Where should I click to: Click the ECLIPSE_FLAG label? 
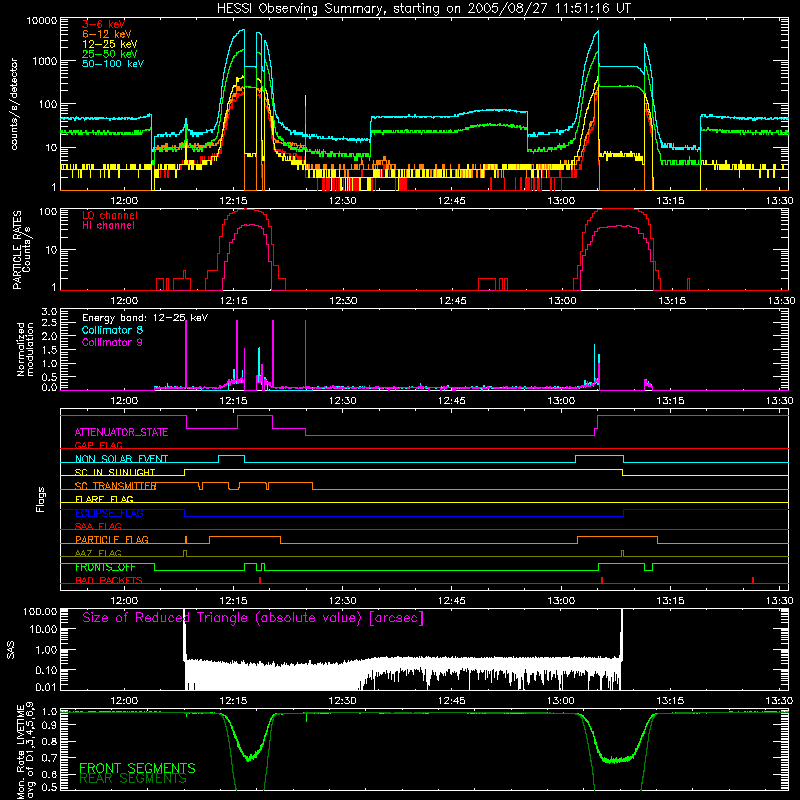[x=109, y=513]
